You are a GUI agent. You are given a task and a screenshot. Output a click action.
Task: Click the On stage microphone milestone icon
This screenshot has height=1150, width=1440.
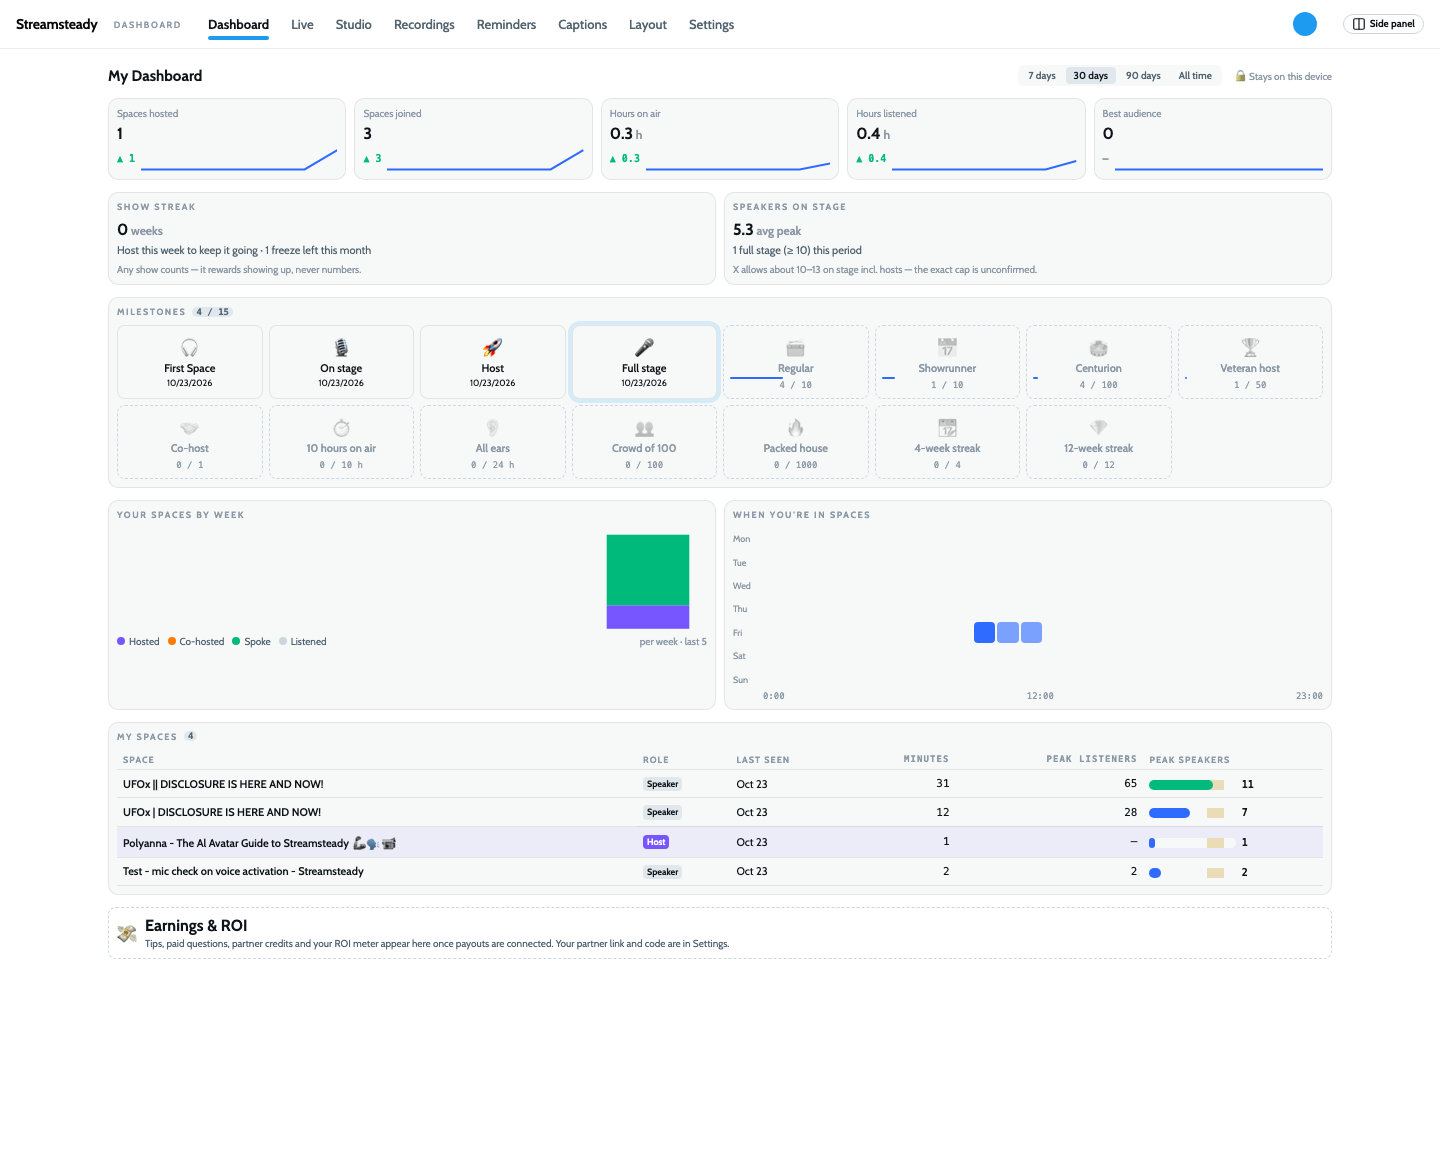tap(341, 348)
